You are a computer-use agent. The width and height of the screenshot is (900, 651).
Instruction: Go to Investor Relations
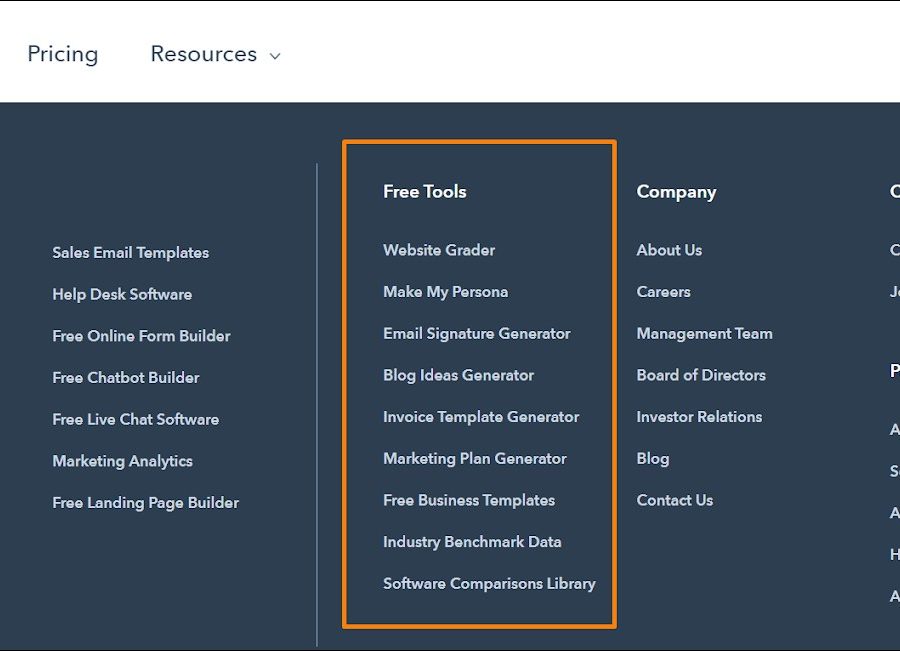[x=699, y=417]
